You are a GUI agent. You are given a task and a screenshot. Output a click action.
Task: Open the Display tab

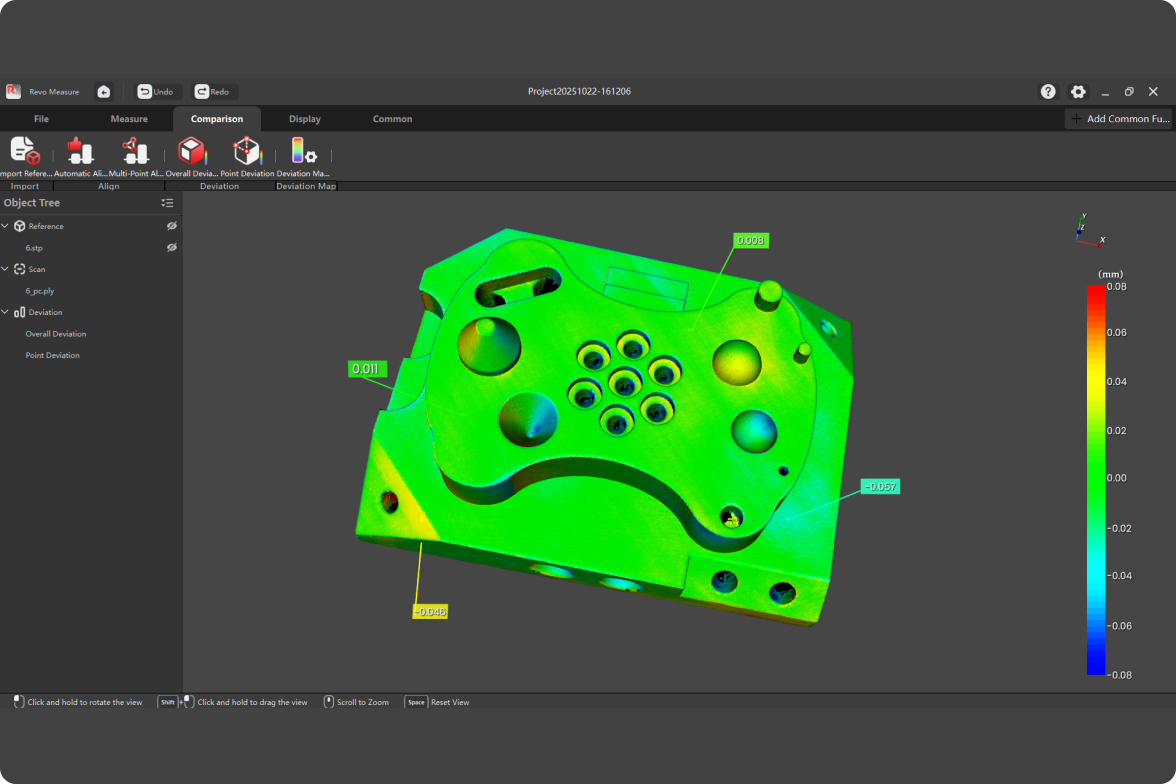pyautogui.click(x=305, y=119)
